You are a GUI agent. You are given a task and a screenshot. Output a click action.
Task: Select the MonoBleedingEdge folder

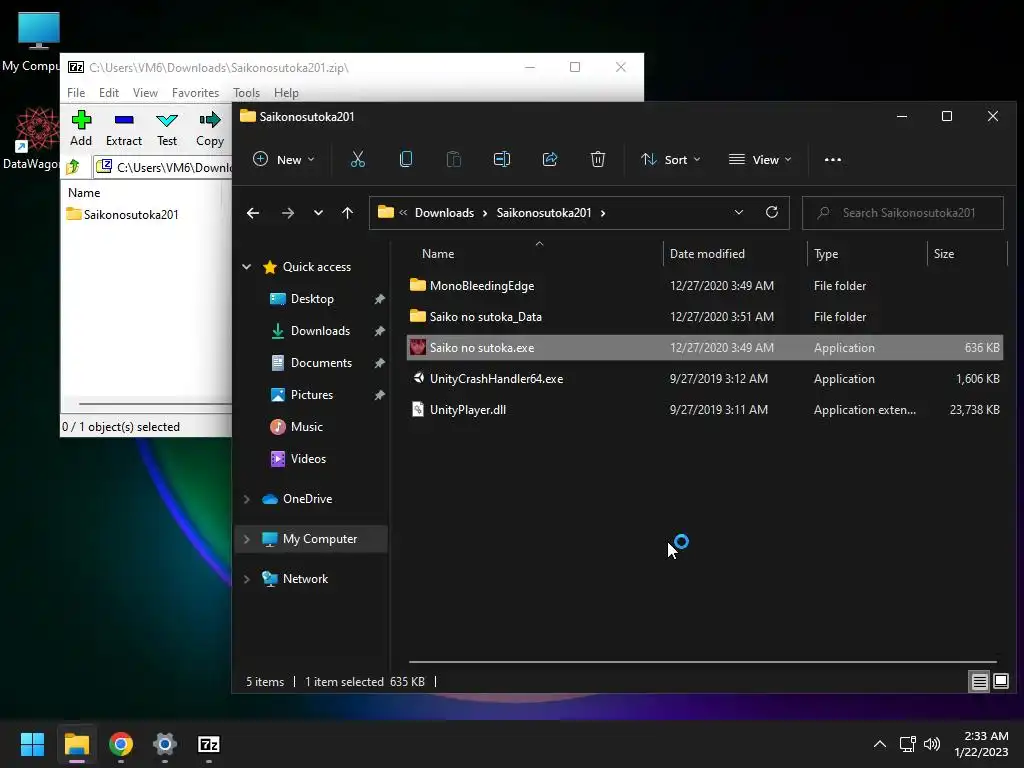pyautogui.click(x=705, y=285)
